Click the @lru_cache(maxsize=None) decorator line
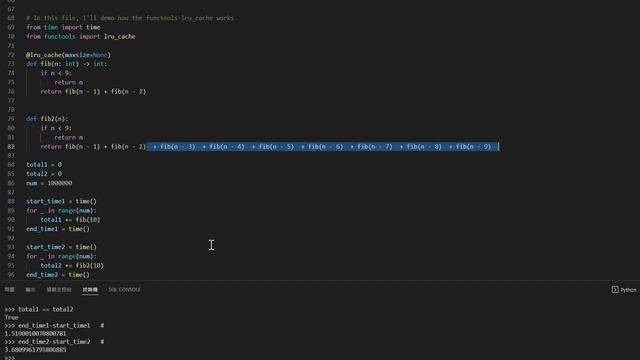 [x=68, y=55]
